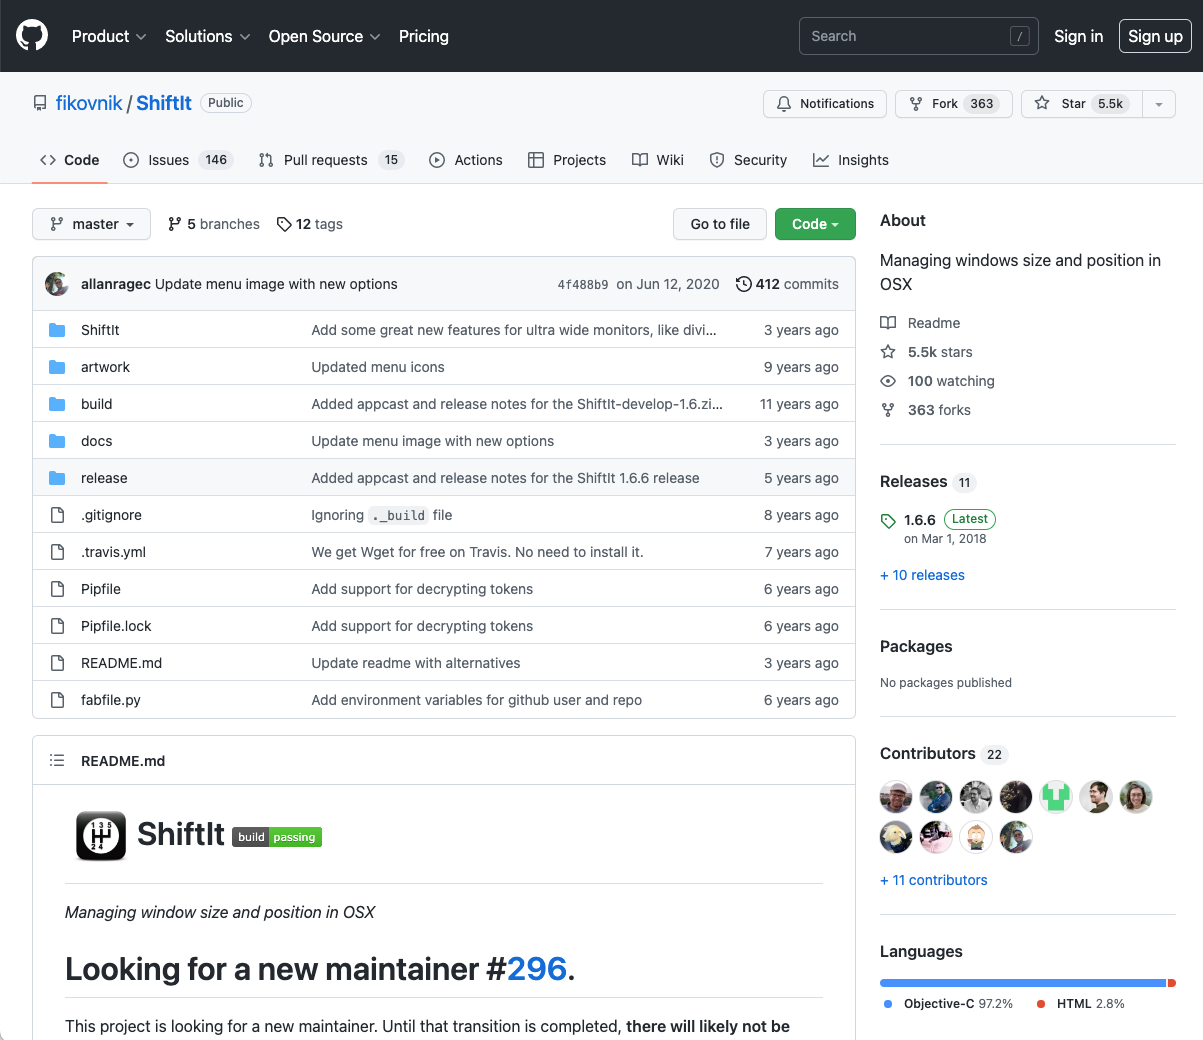Click the release folder icon
1203x1040 pixels.
(57, 478)
